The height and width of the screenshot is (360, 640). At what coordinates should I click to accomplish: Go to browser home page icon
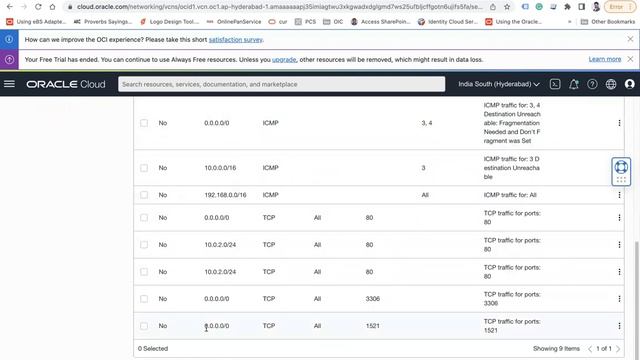[x=52, y=7]
